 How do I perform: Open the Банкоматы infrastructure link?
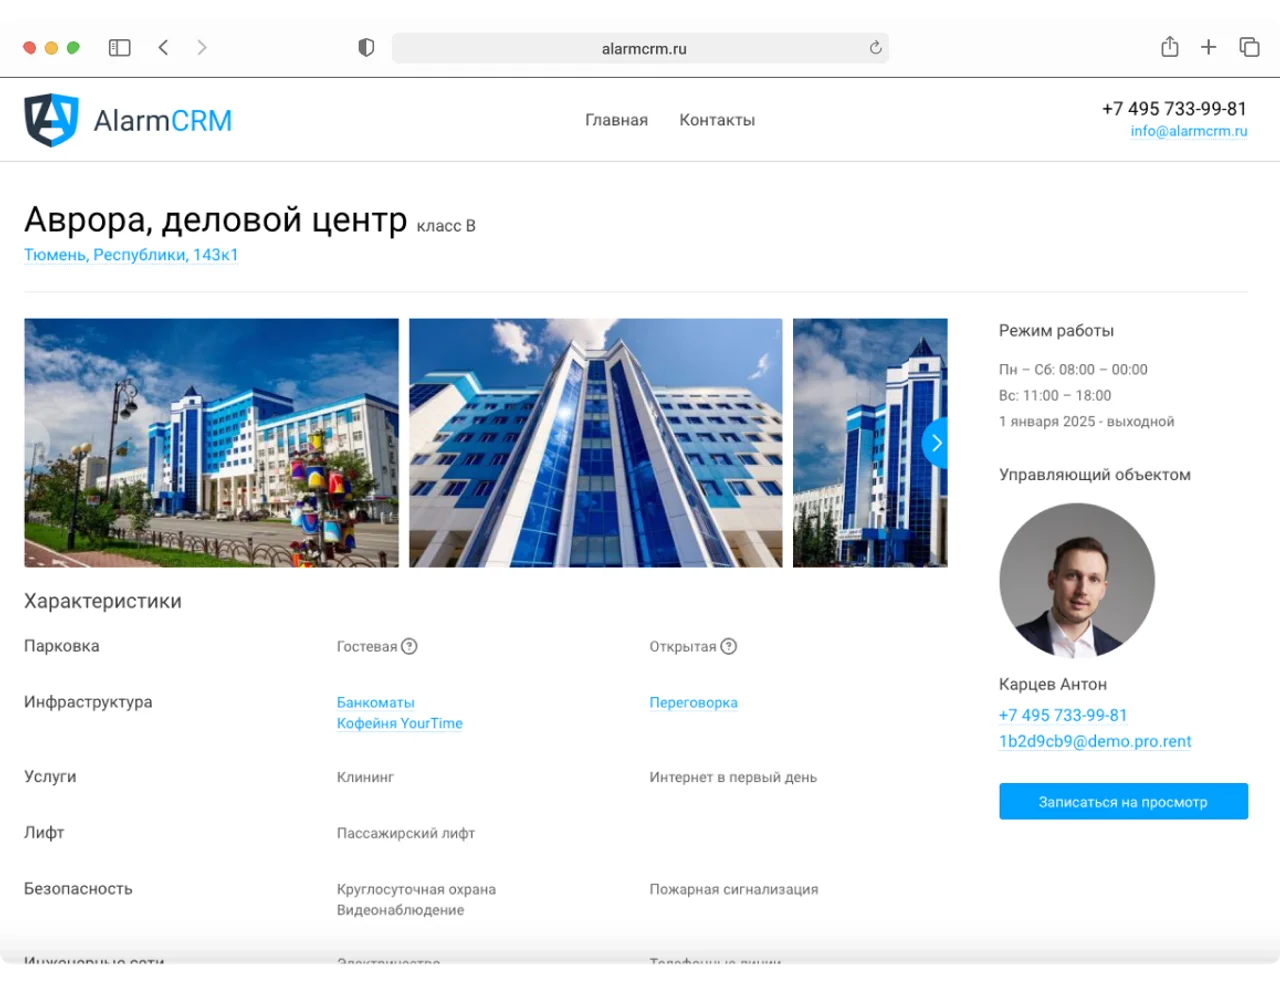(x=375, y=703)
